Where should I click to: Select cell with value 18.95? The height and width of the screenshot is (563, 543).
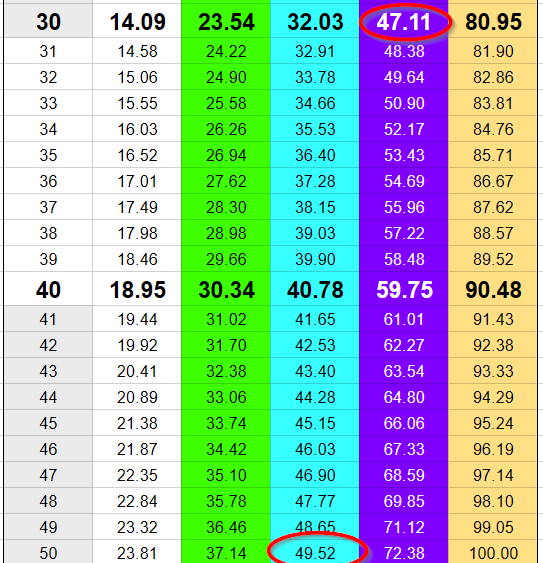137,289
